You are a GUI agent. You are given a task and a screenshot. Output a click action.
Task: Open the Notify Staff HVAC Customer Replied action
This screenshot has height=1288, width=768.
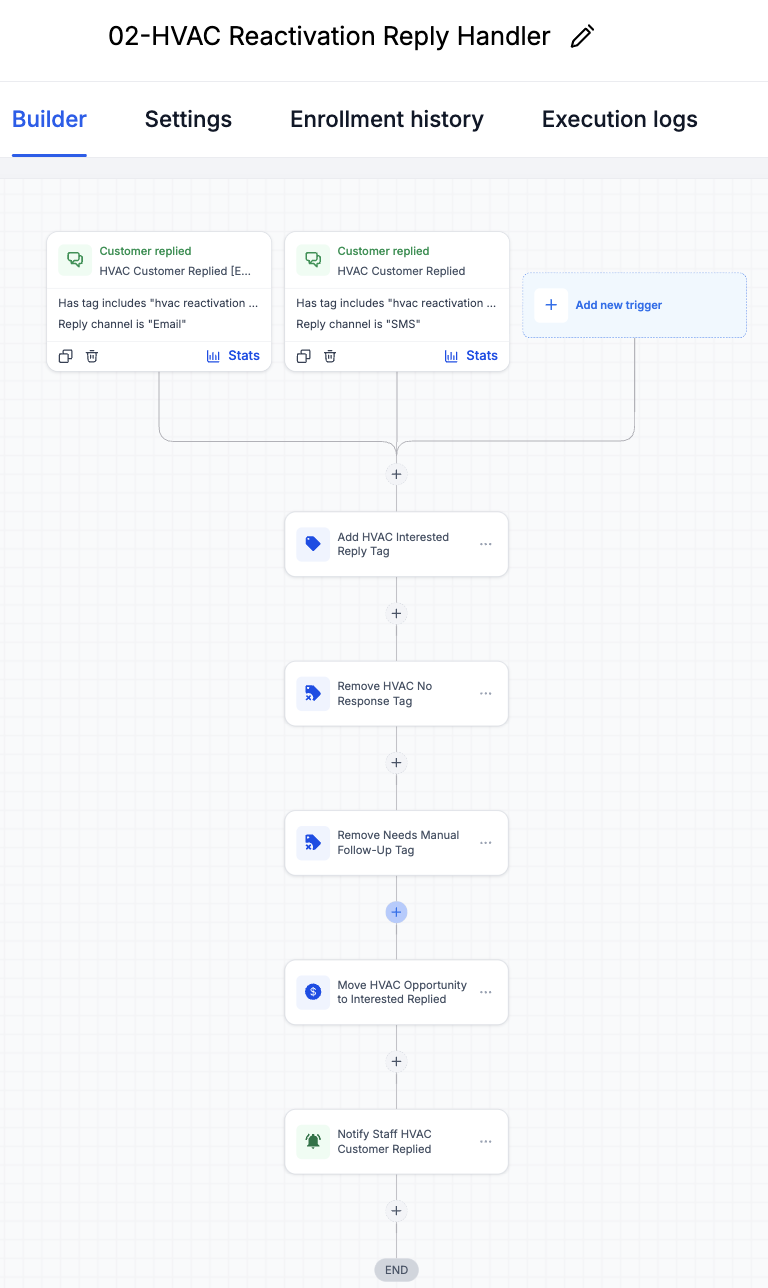(396, 1141)
